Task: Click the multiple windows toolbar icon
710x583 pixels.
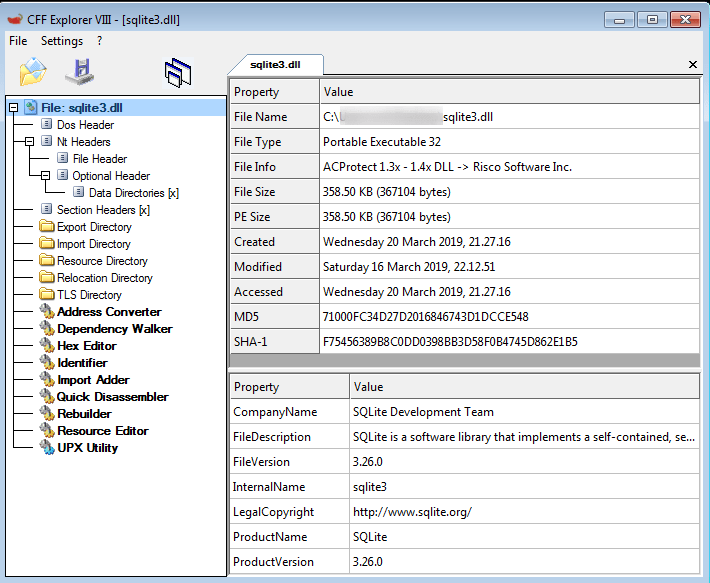Action: pos(177,72)
